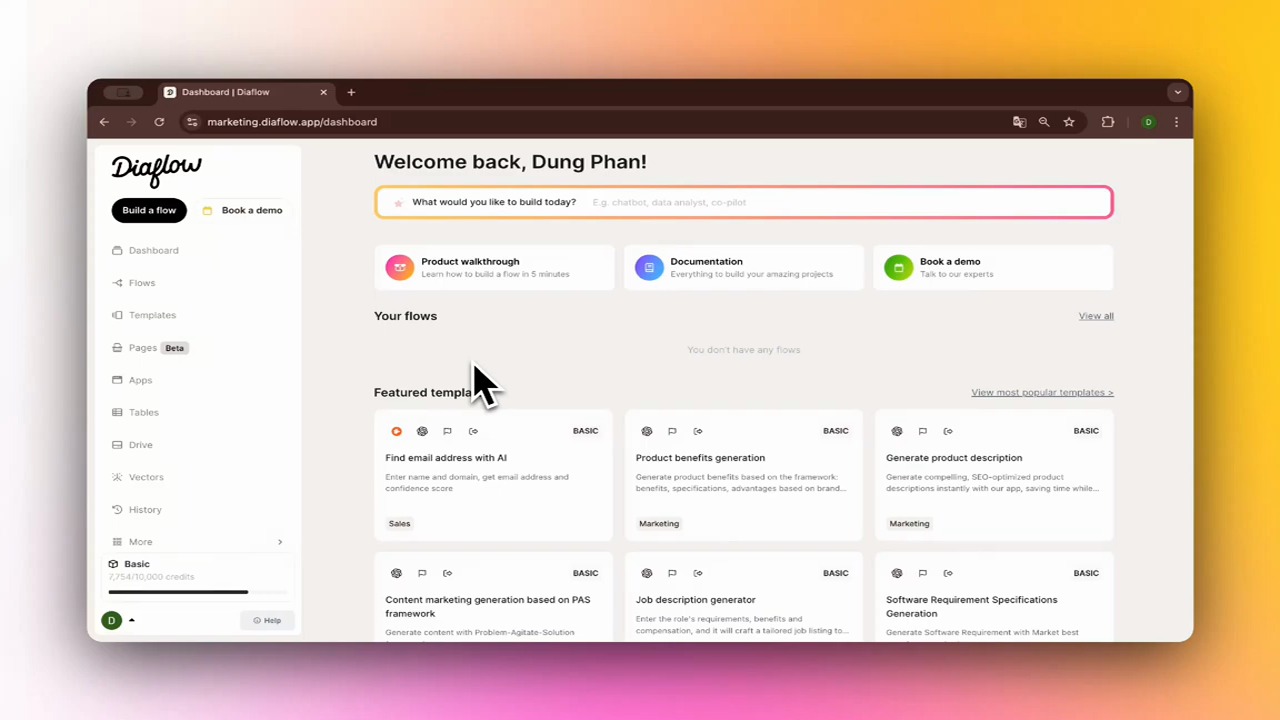Click the flag icon on Find email address card
This screenshot has height=720, width=1280.
447,431
